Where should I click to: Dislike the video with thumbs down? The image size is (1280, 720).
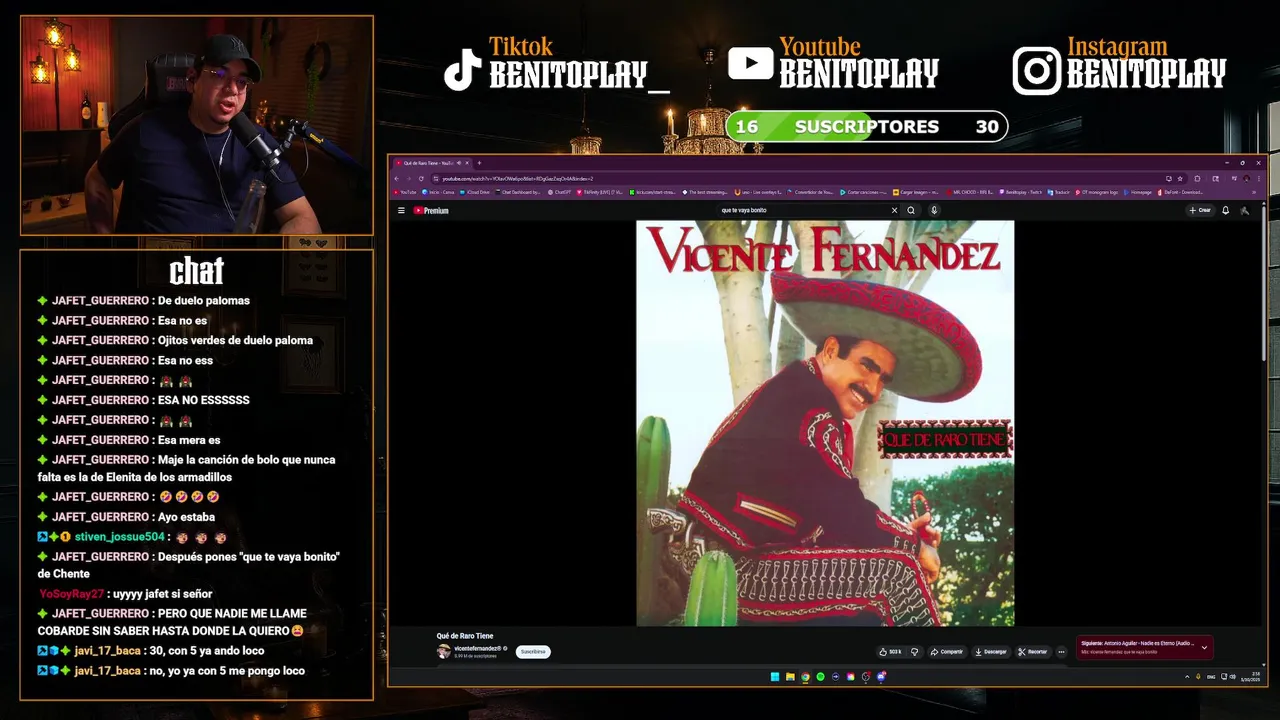pyautogui.click(x=914, y=652)
